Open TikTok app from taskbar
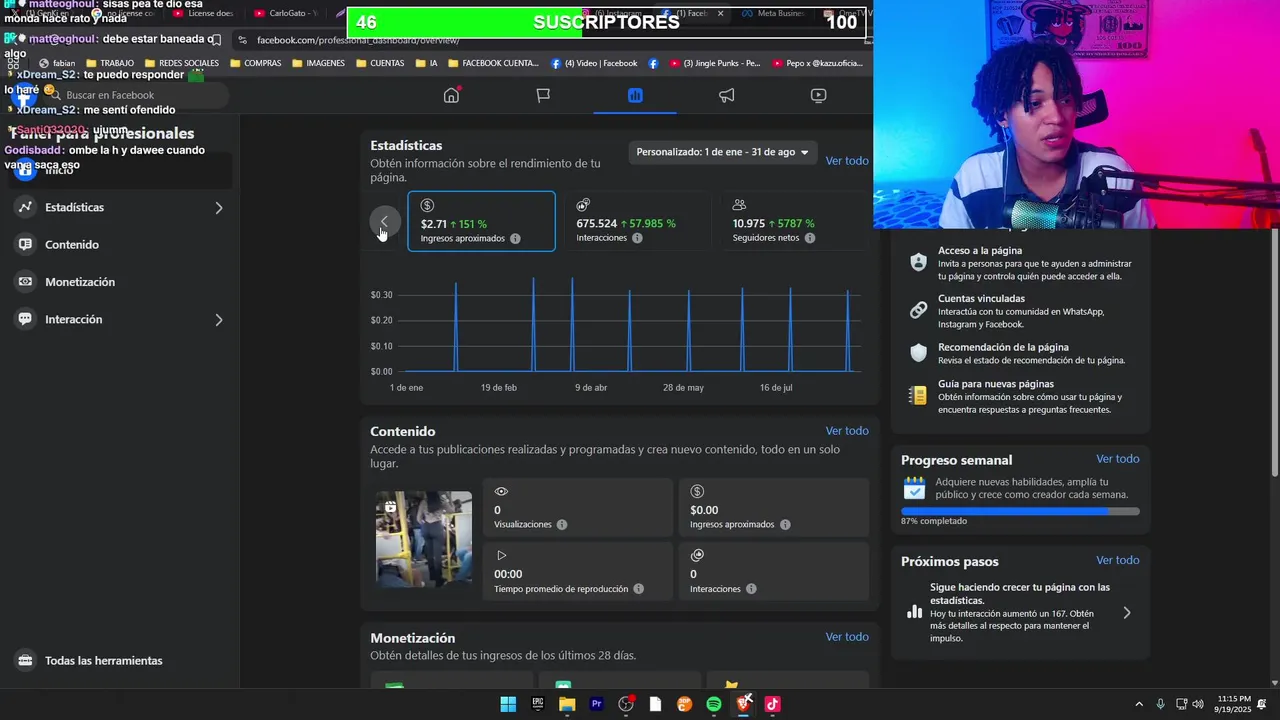 pyautogui.click(x=772, y=704)
